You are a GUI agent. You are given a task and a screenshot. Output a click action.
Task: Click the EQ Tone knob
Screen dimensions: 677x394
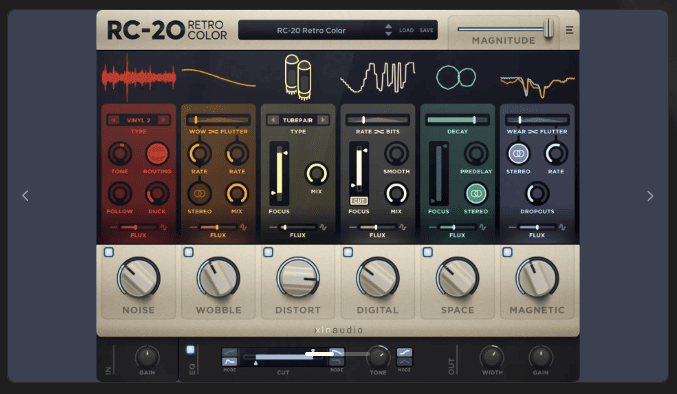point(378,357)
